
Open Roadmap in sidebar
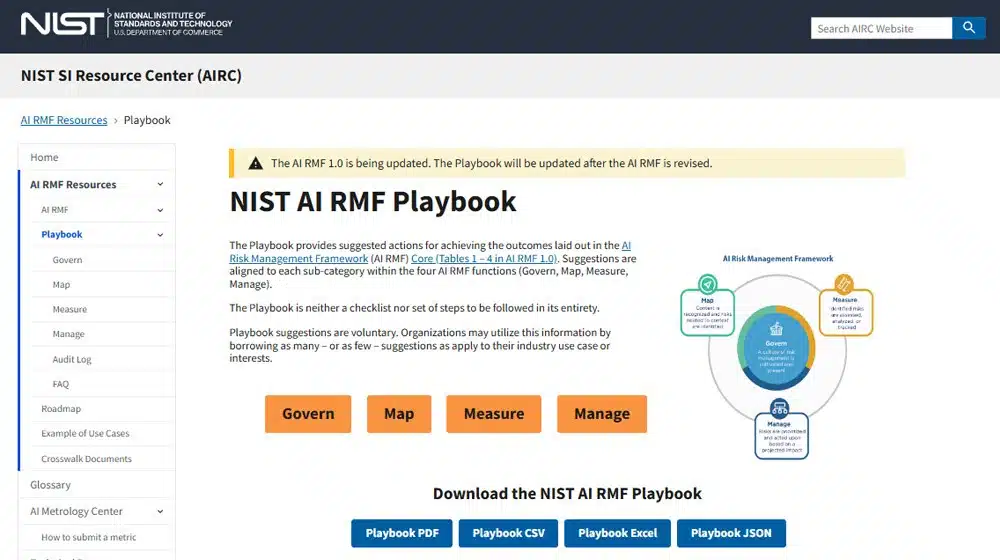point(61,409)
